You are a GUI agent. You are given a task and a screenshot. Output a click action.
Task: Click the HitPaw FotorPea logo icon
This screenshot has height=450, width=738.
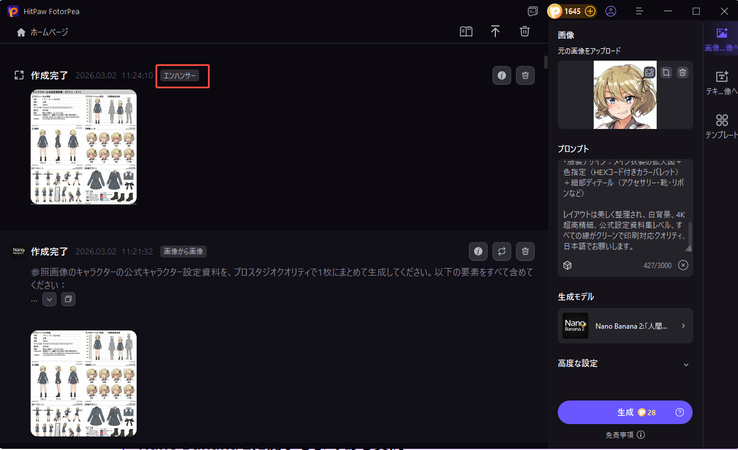click(x=13, y=11)
